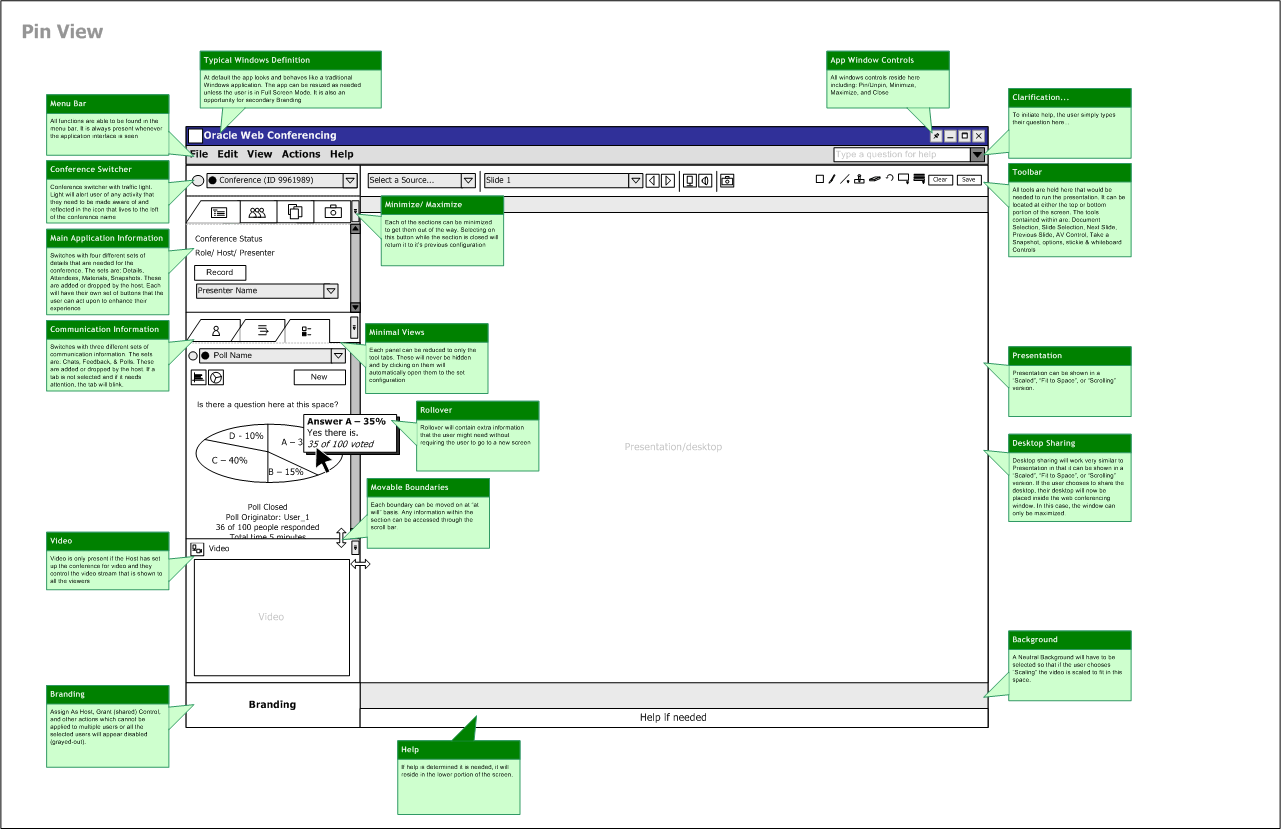This screenshot has width=1281, height=829.
Task: Click the New poll button
Action: click(319, 377)
